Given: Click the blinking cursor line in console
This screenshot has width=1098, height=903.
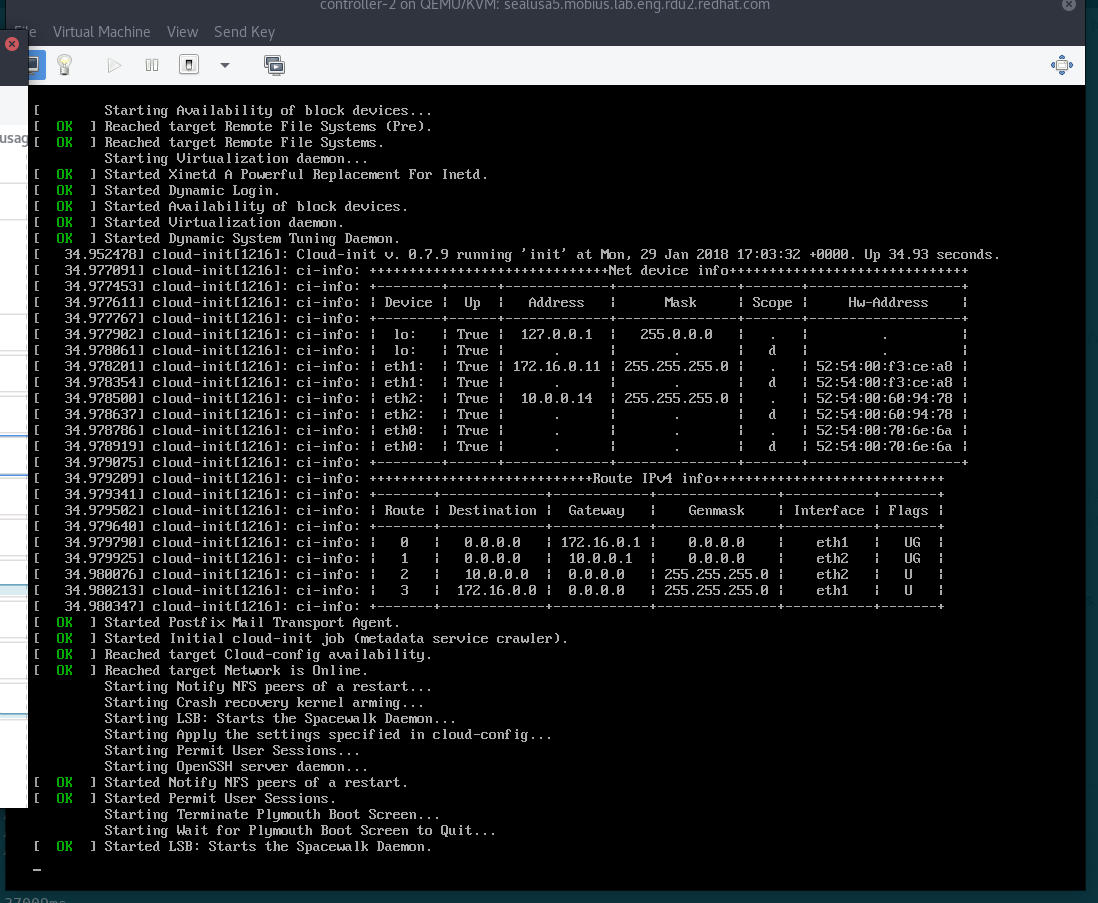Looking at the screenshot, I should click(37, 869).
